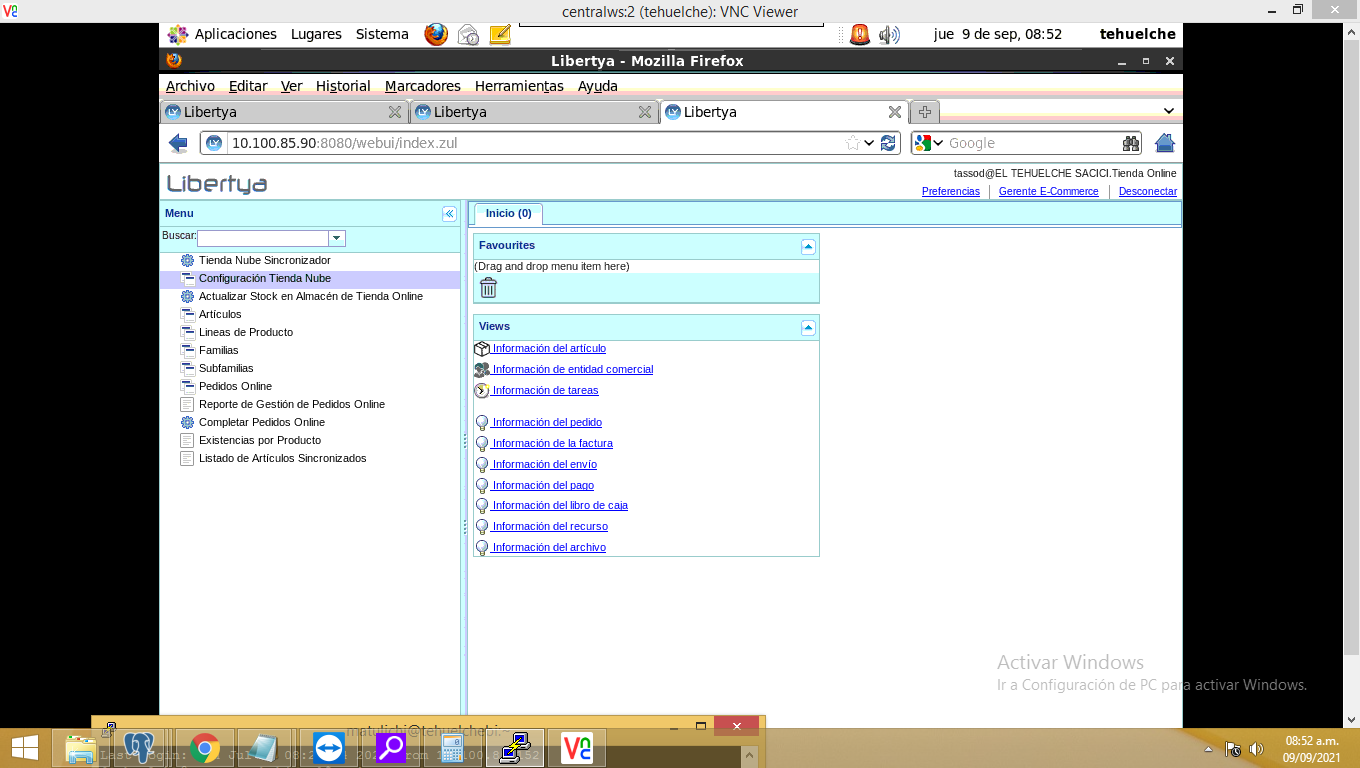Open the Herramientas menu

(x=519, y=86)
